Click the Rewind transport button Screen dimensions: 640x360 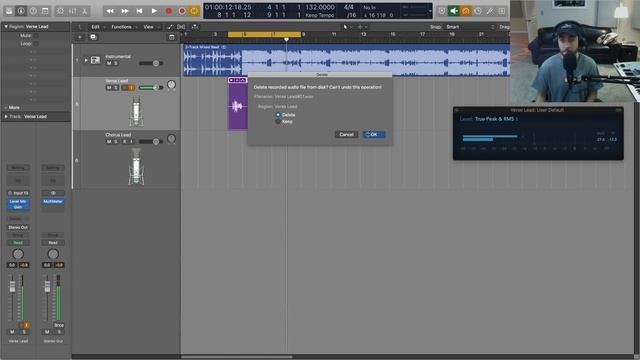click(110, 11)
